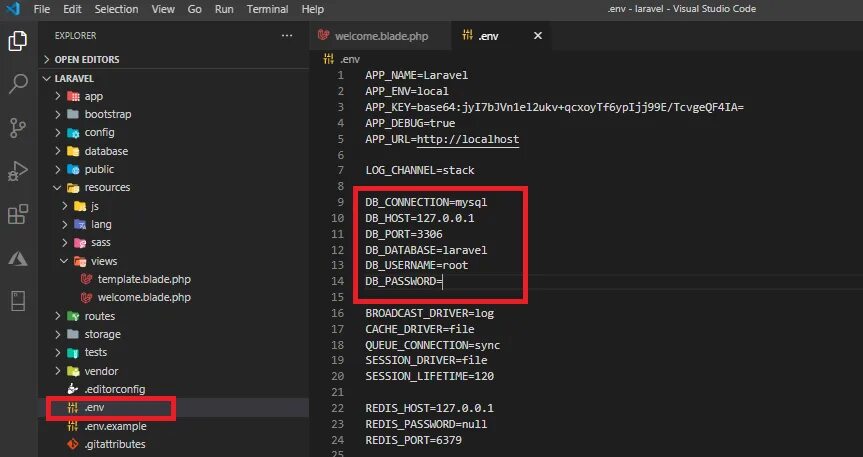Click the sass folder icon
863x457 pixels.
[80, 243]
